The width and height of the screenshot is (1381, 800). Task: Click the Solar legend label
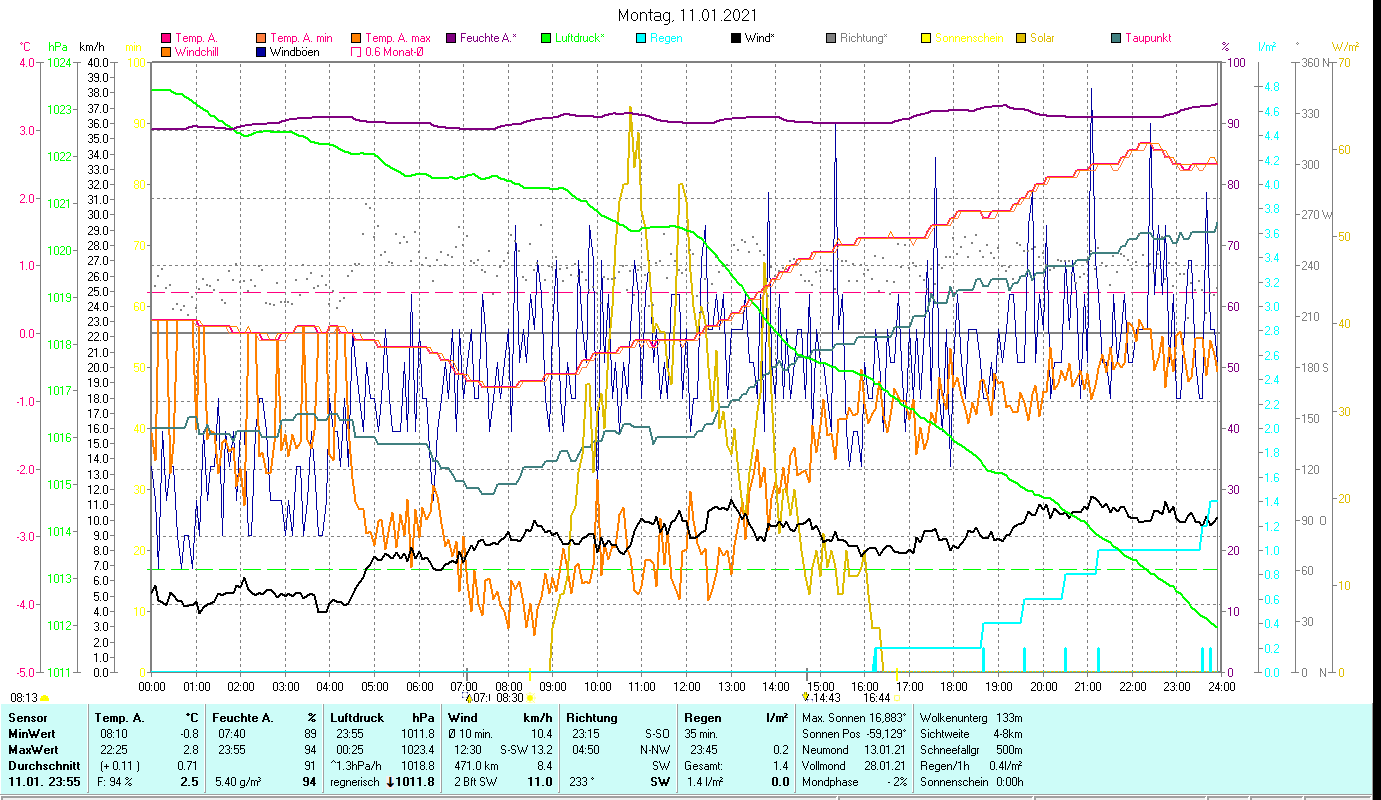pos(1042,38)
